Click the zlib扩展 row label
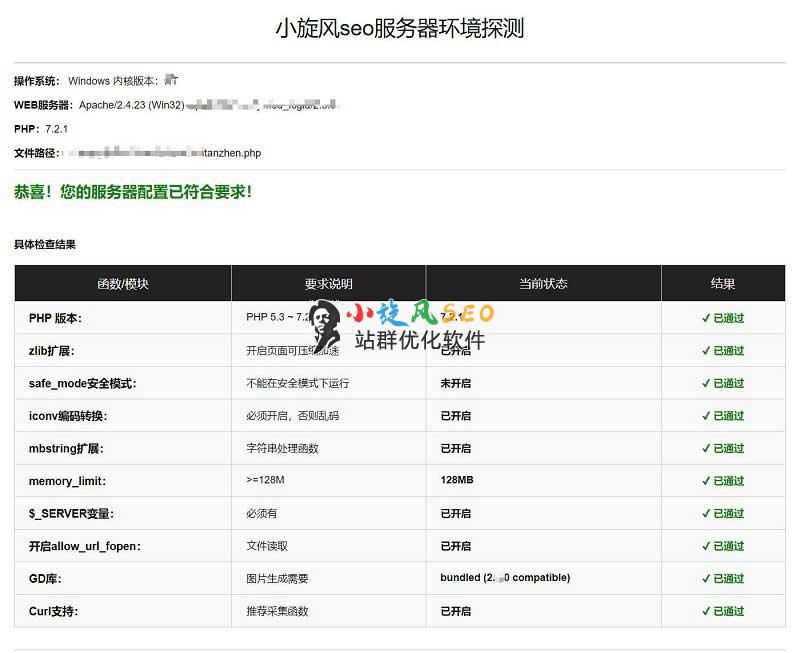 point(52,350)
